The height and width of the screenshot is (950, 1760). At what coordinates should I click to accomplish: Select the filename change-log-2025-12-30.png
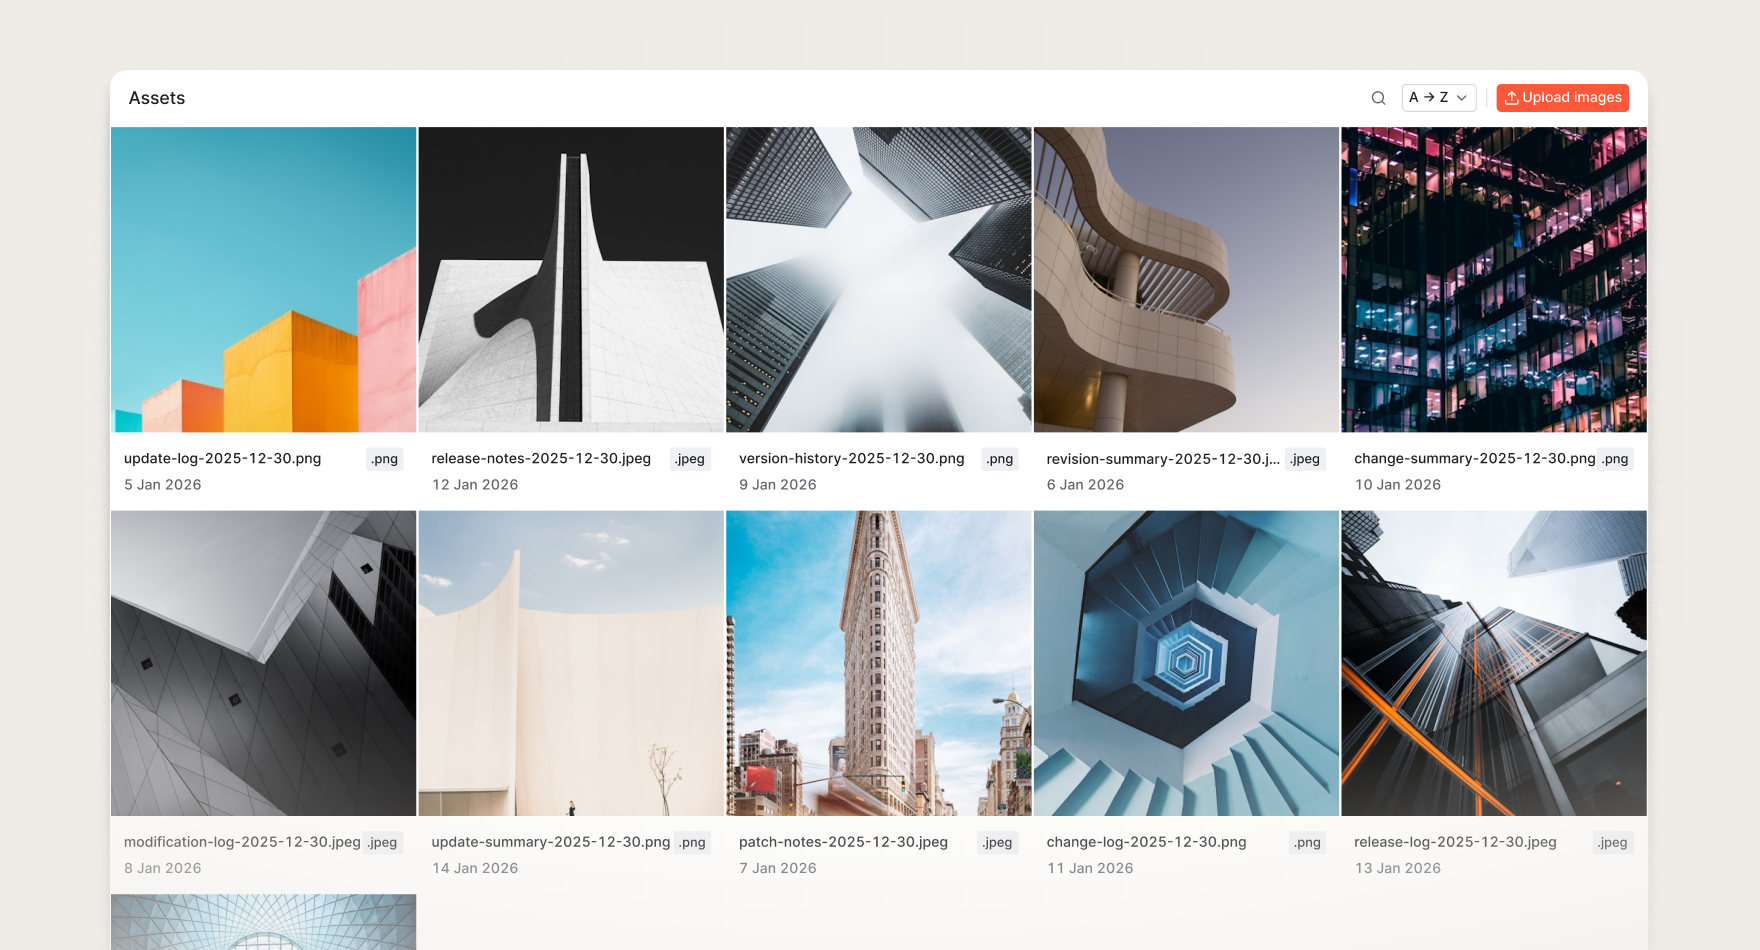click(1146, 842)
